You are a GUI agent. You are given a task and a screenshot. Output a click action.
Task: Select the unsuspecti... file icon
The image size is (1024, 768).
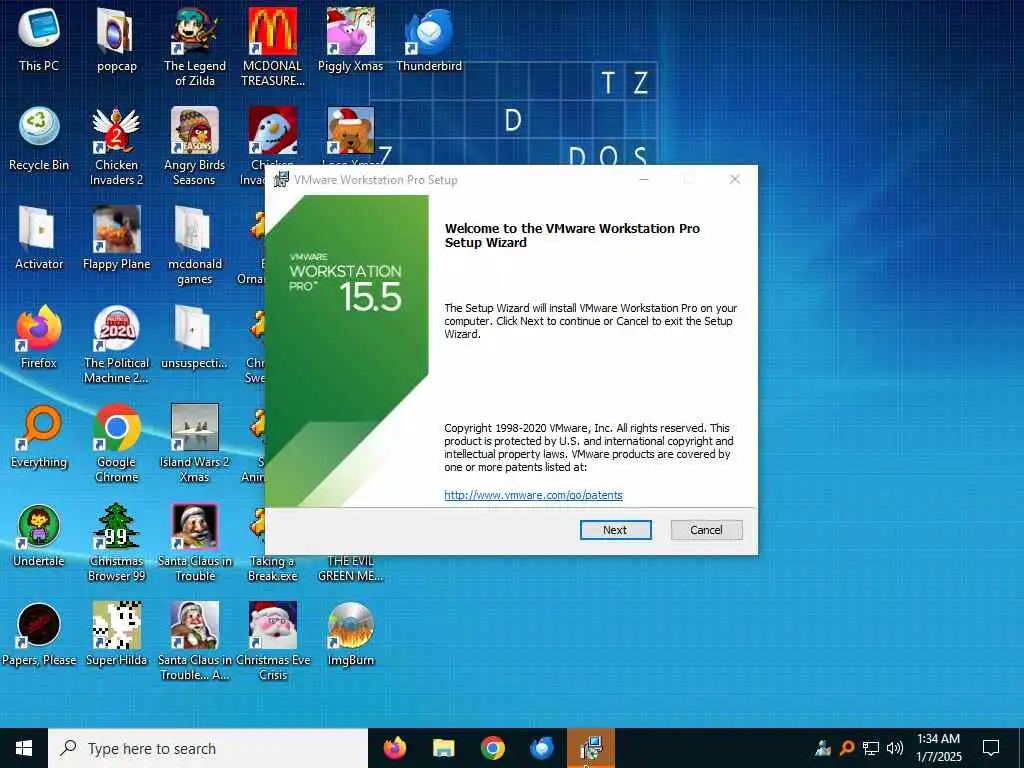(x=195, y=337)
